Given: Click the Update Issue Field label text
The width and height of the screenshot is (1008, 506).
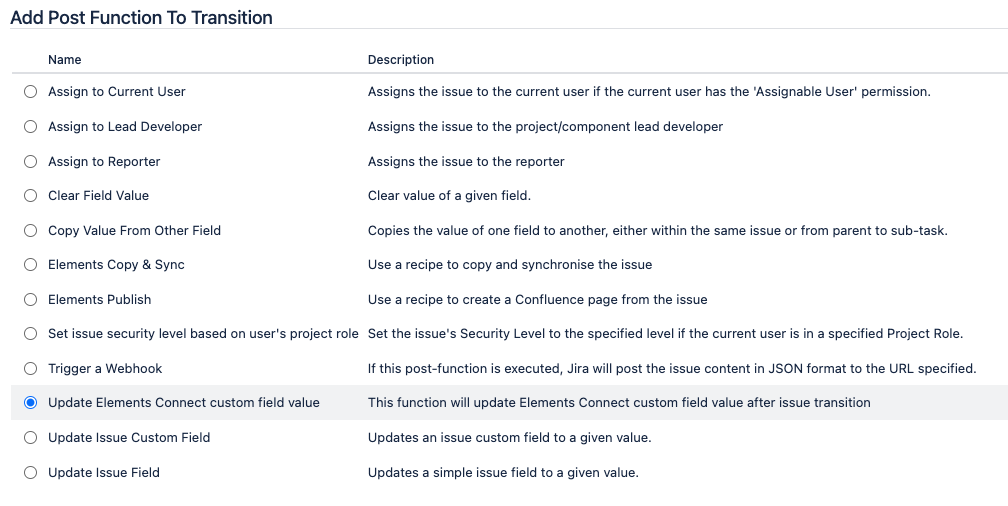Looking at the screenshot, I should click(104, 473).
